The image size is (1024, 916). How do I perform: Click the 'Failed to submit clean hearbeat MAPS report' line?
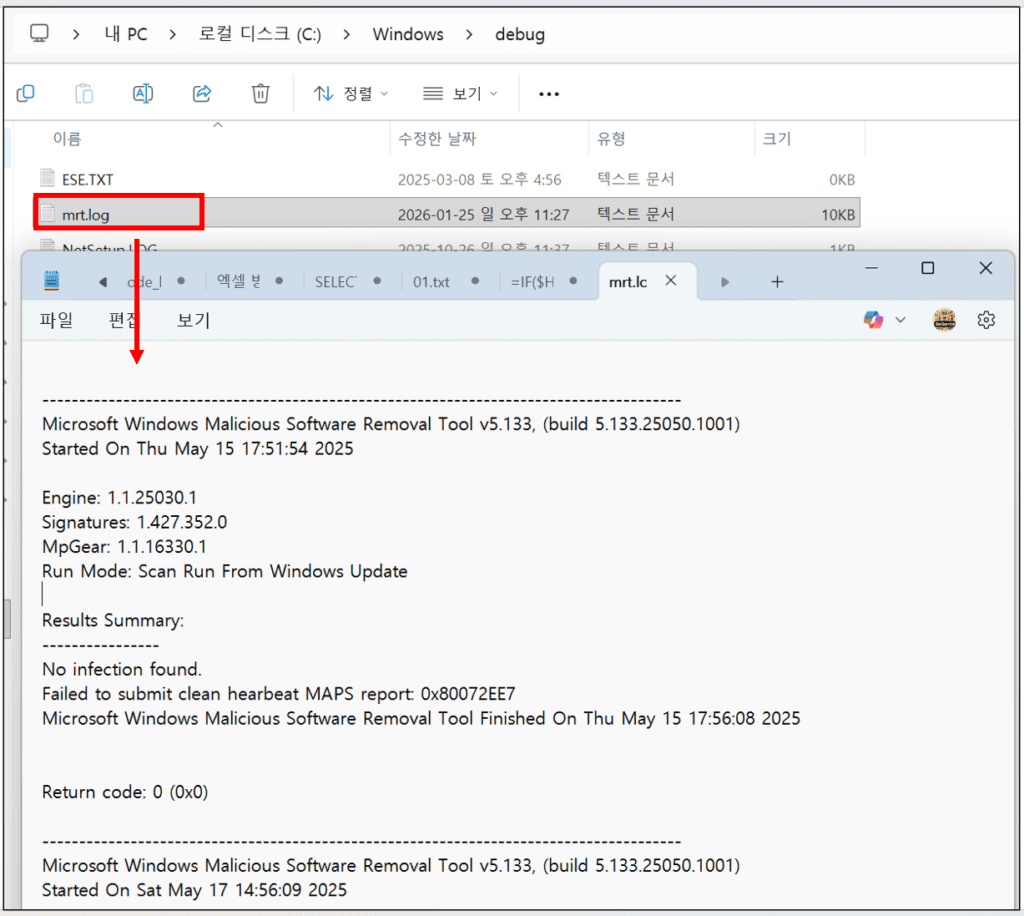click(279, 694)
